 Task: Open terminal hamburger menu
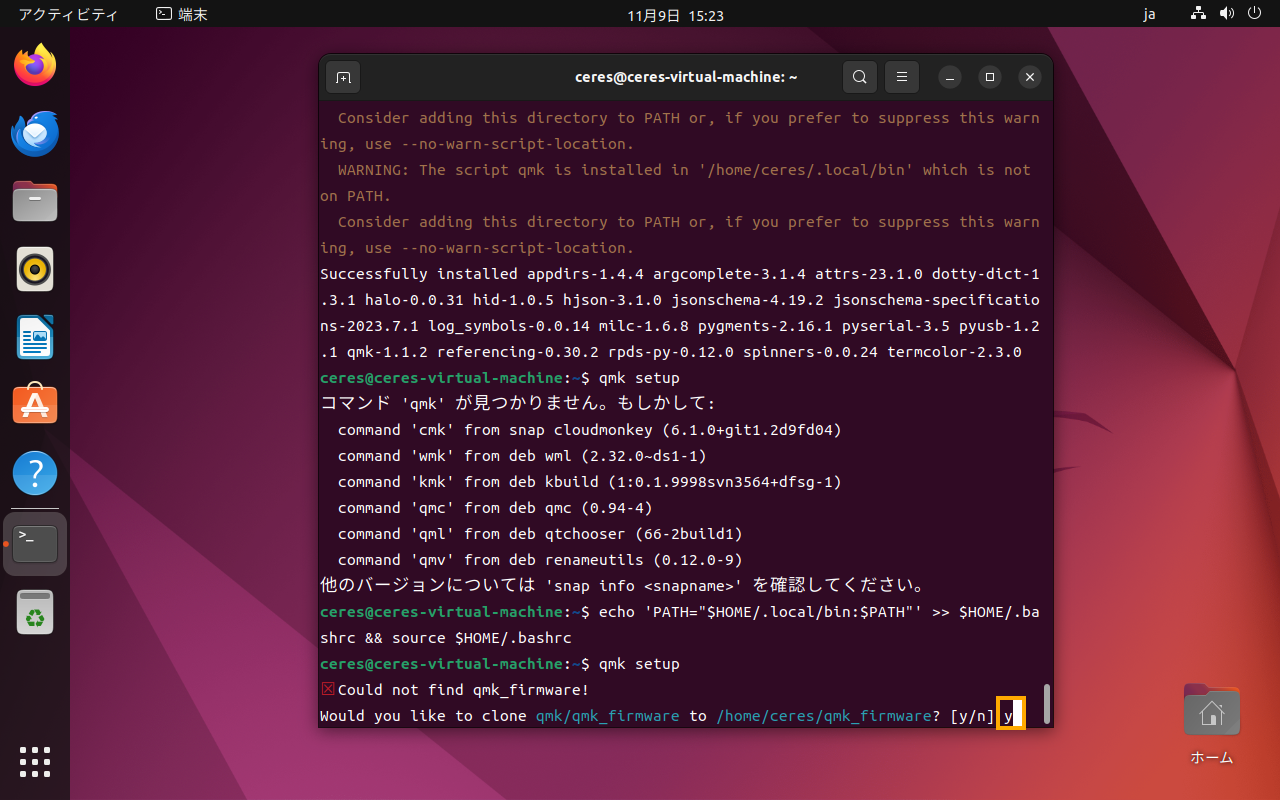pos(901,77)
